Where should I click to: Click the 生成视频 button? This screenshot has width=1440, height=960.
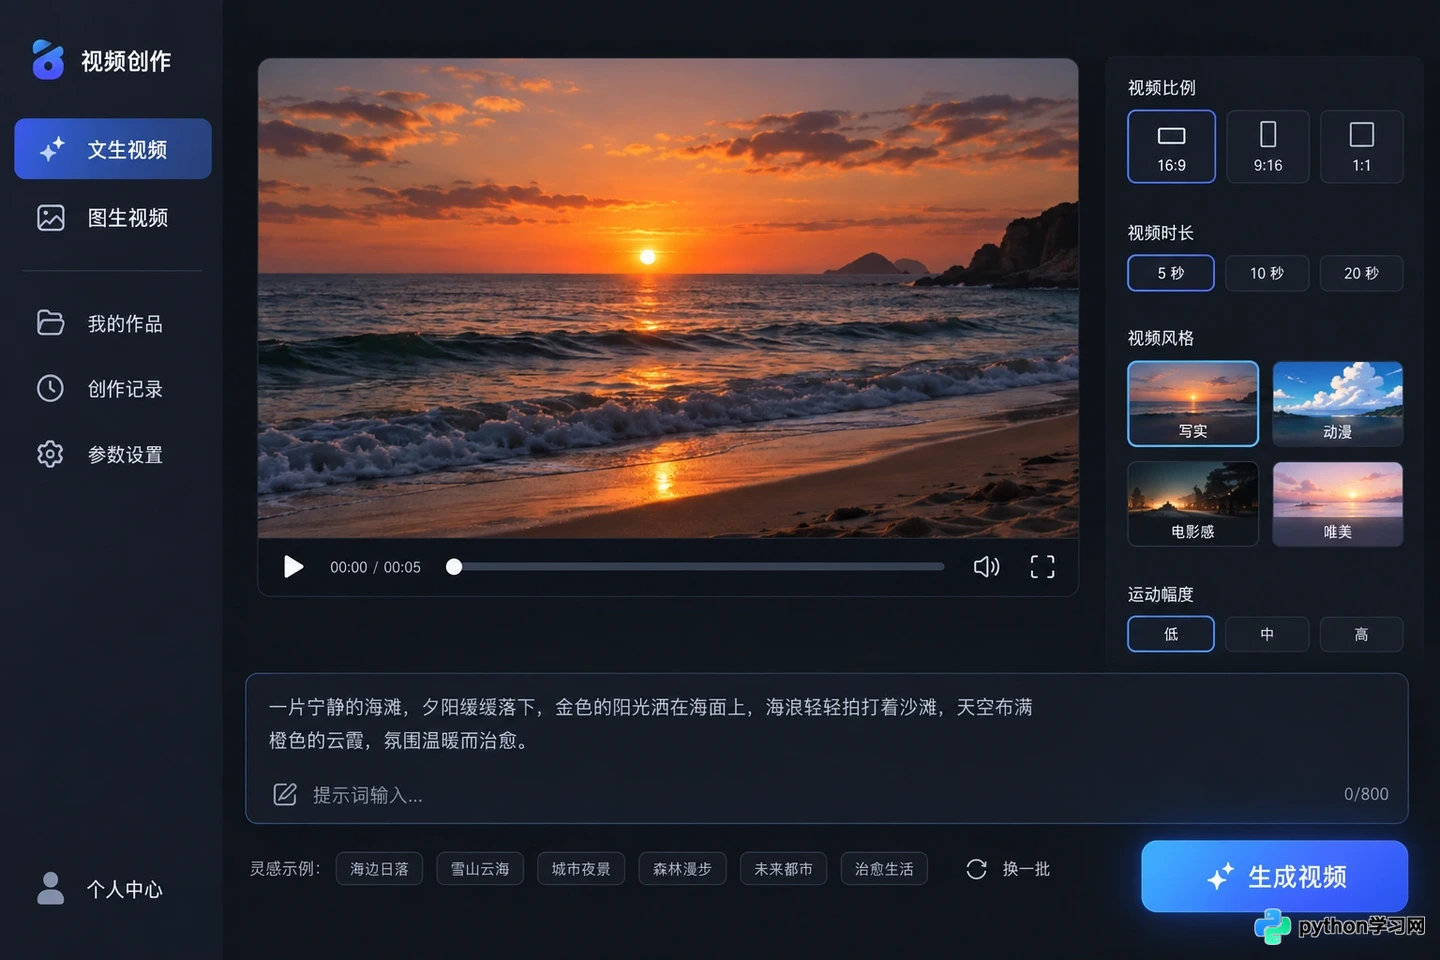pos(1275,876)
